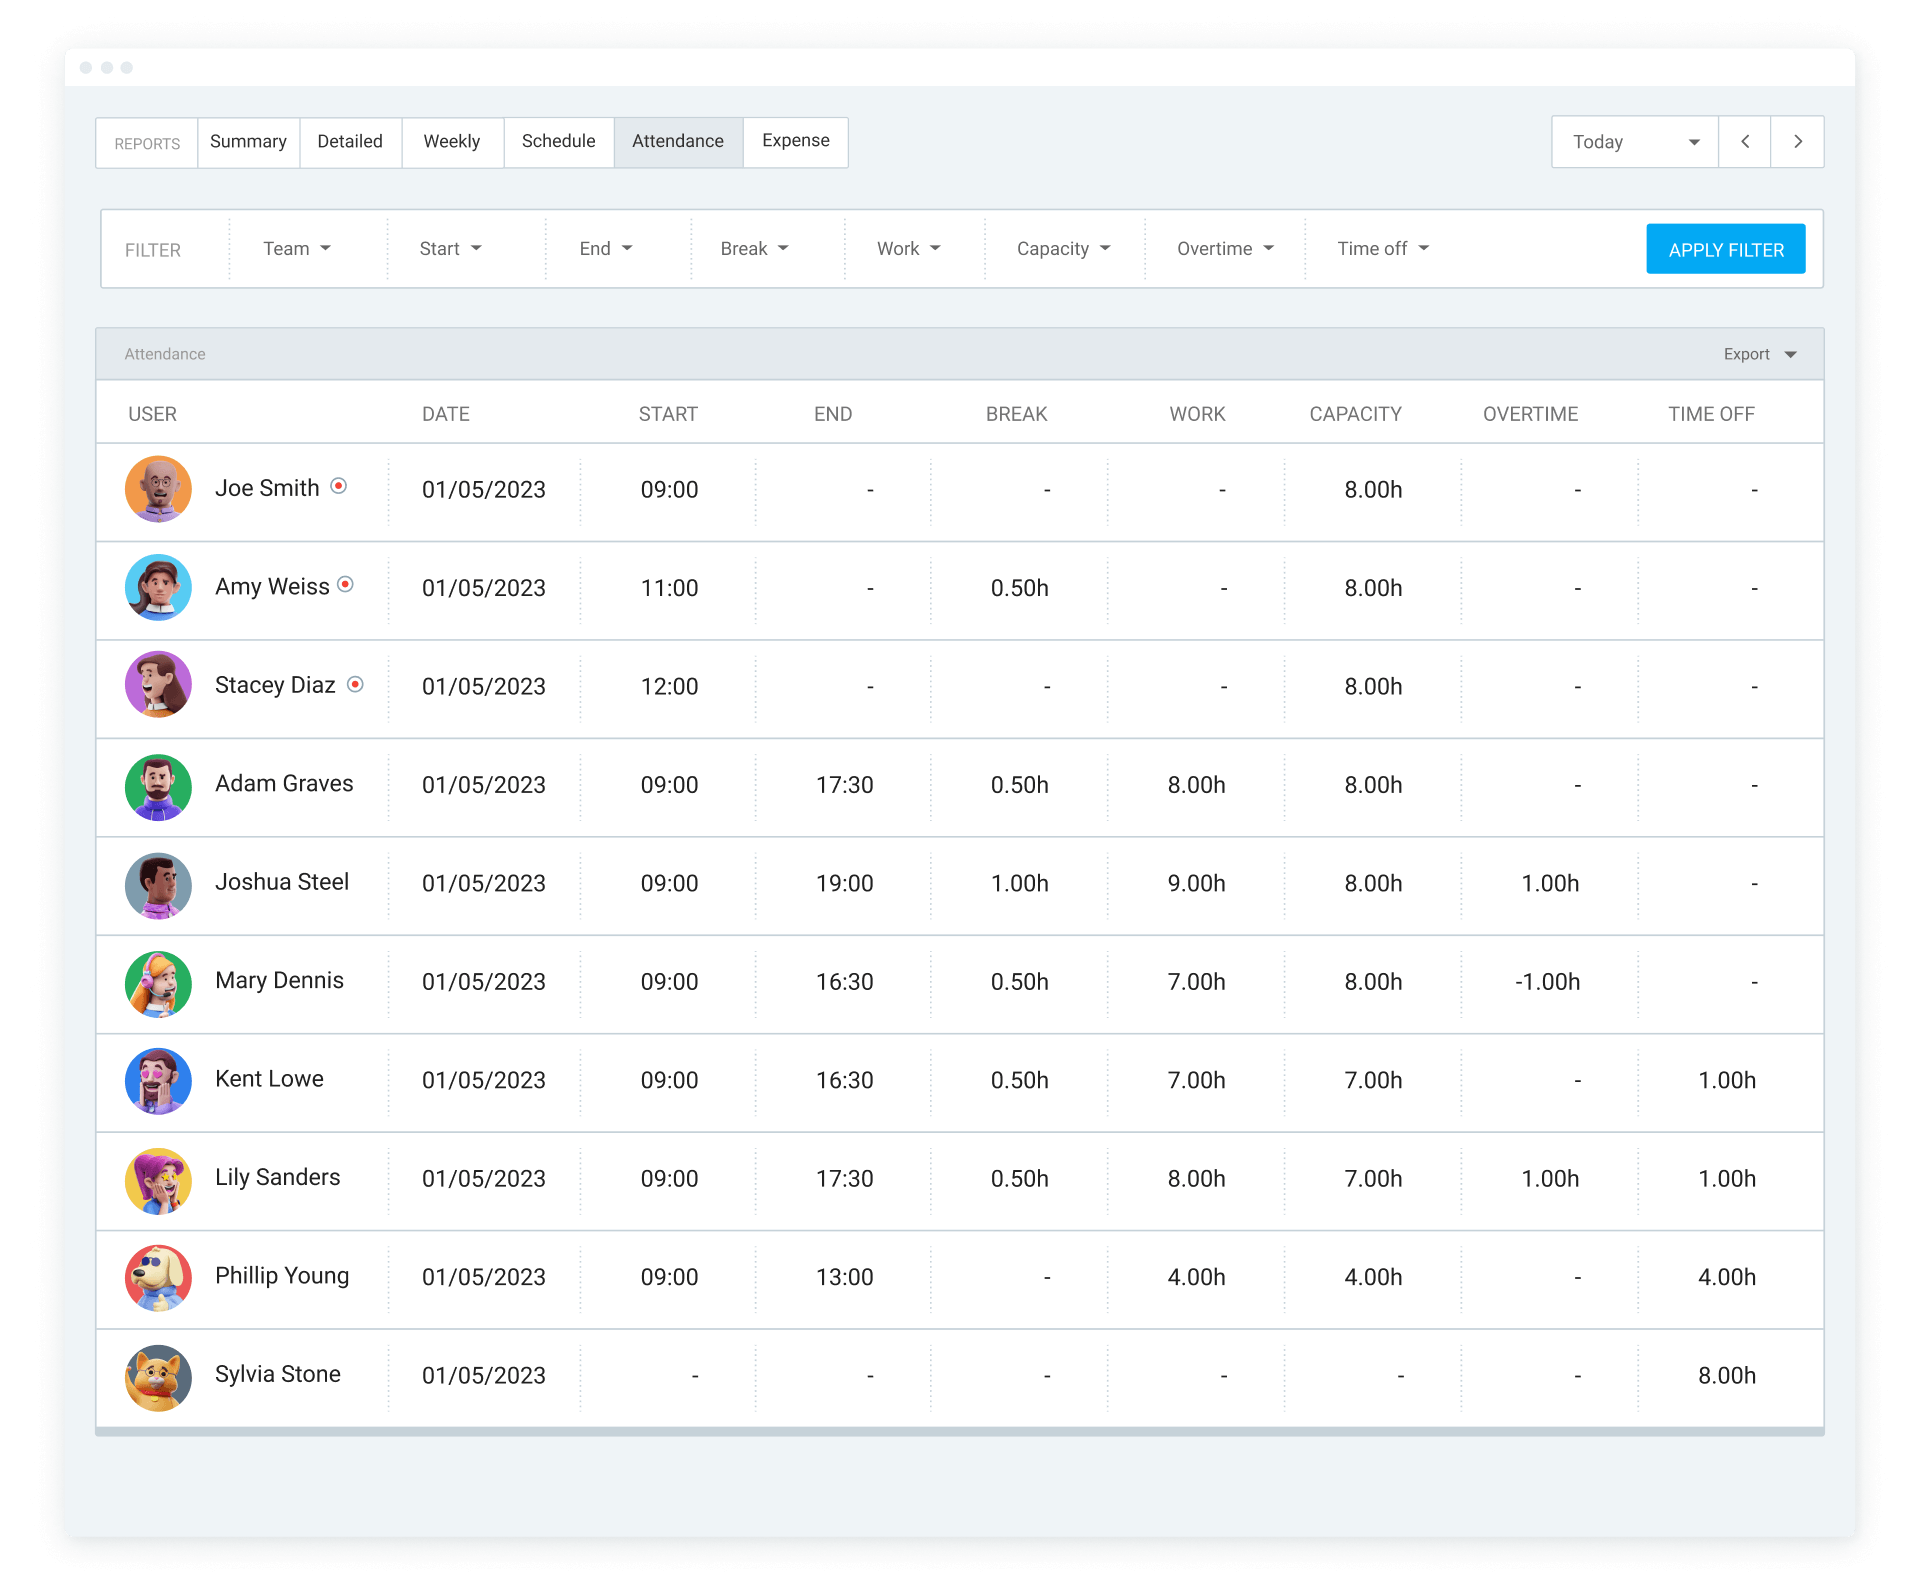Click Lily Sanders's avatar
The height and width of the screenshot is (1585, 1920).
[158, 1181]
